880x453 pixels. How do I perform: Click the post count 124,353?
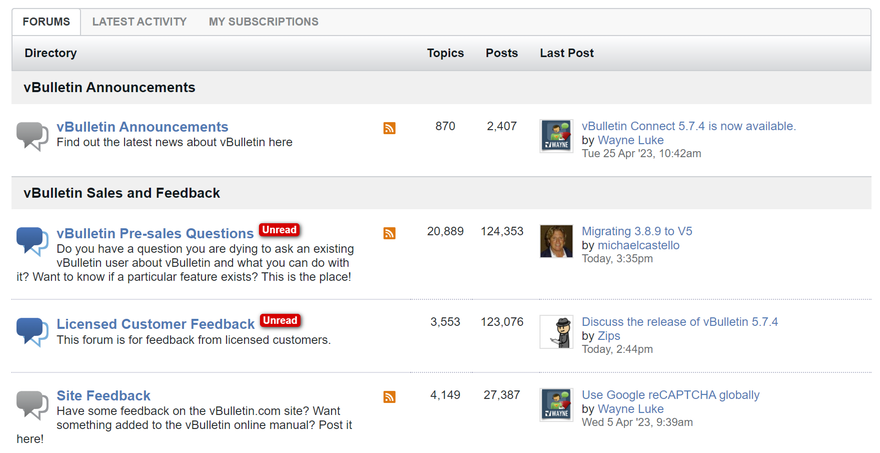[x=502, y=231]
